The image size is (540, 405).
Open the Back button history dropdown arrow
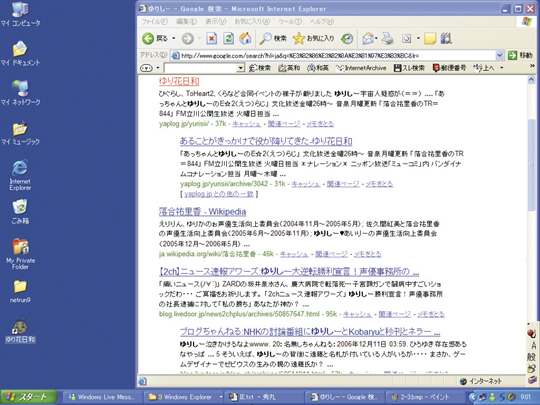pyautogui.click(x=174, y=39)
